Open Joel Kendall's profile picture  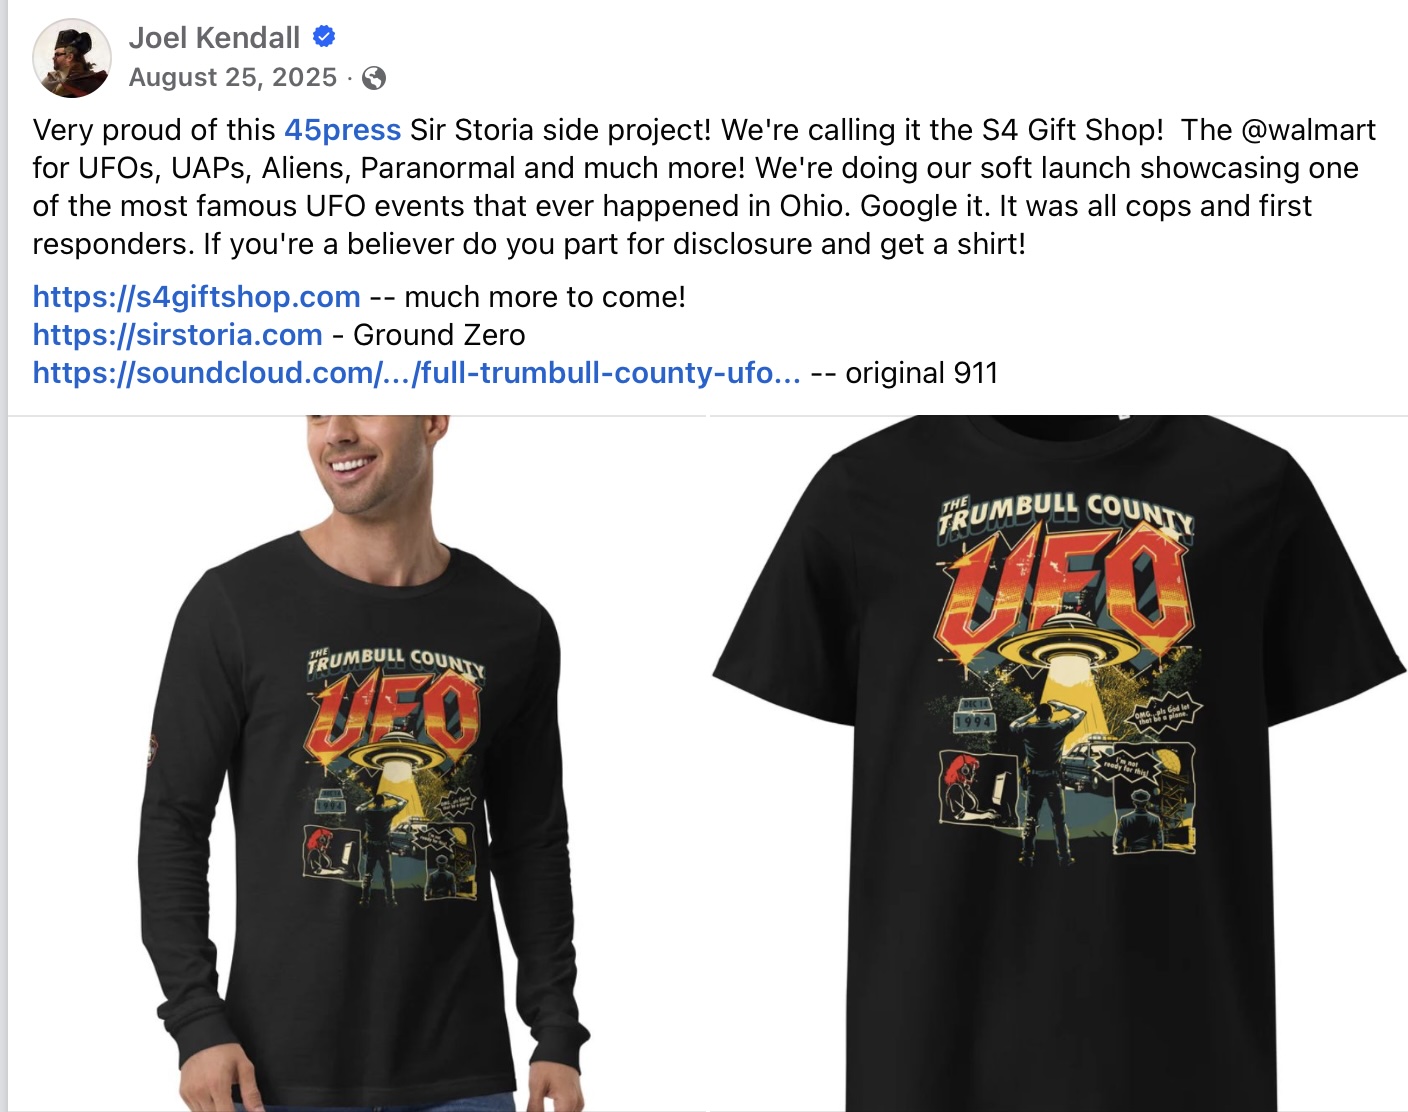72,58
